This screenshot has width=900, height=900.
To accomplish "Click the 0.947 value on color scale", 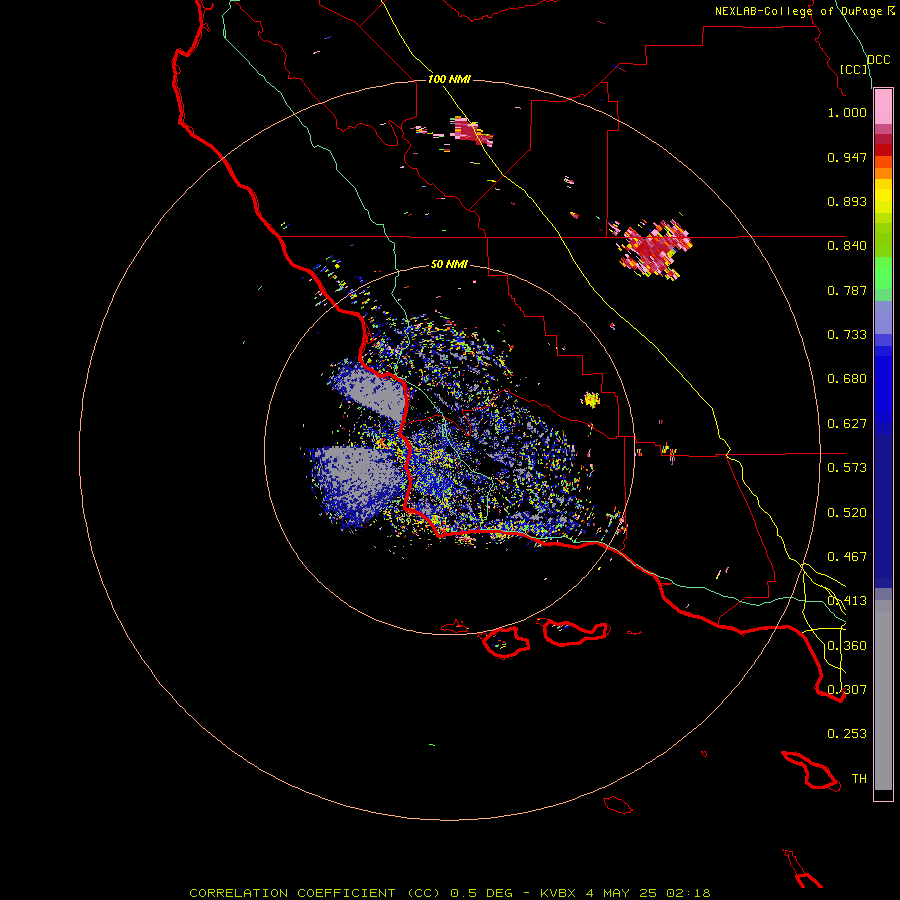I will pos(847,157).
